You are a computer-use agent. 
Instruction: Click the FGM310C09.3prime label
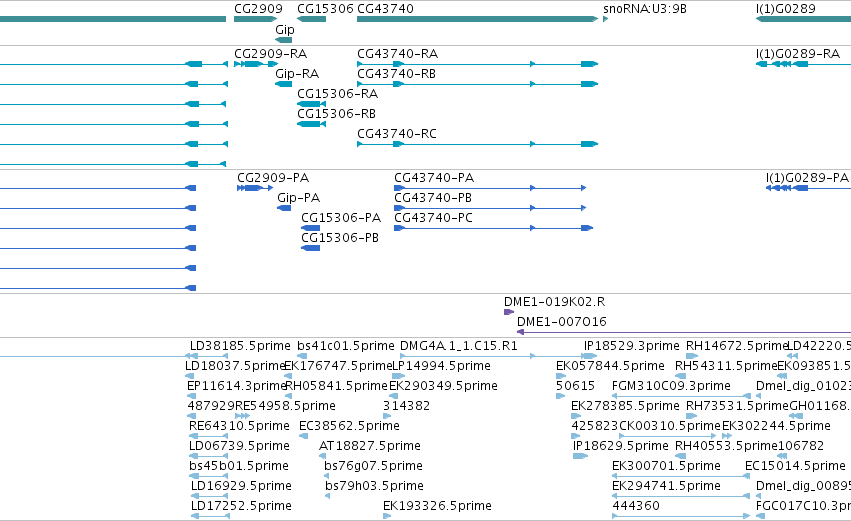(671, 386)
